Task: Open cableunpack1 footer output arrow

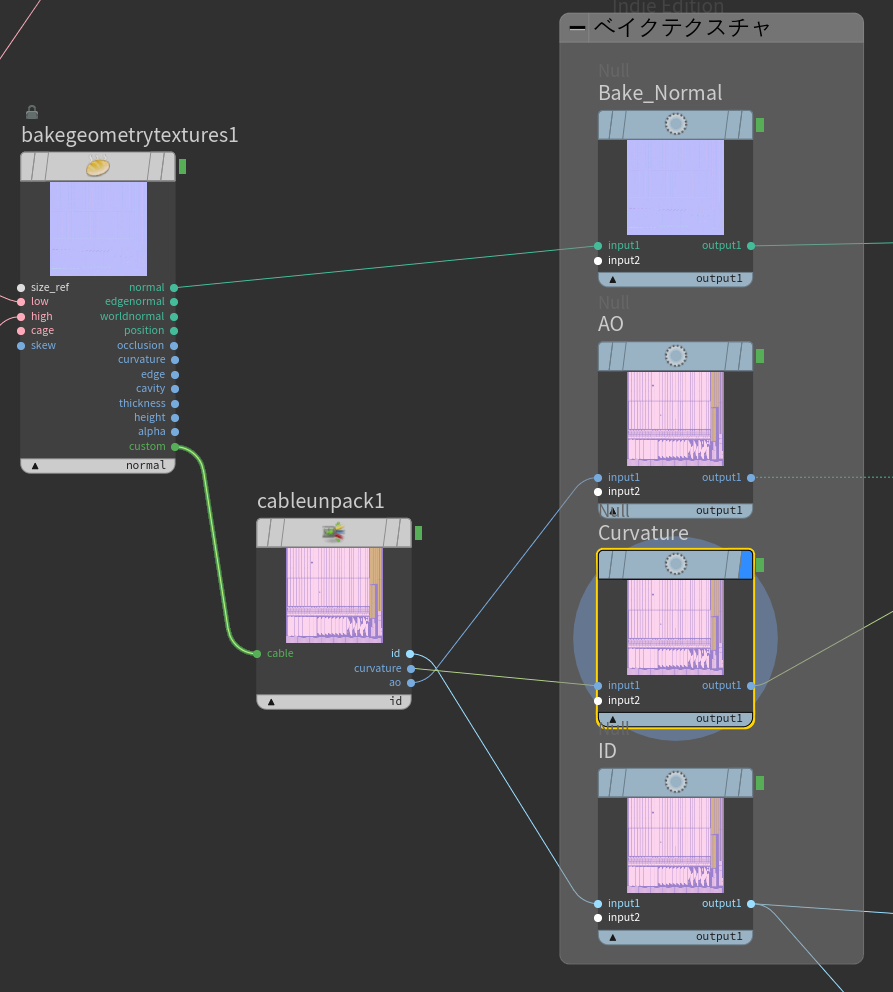Action: point(271,701)
